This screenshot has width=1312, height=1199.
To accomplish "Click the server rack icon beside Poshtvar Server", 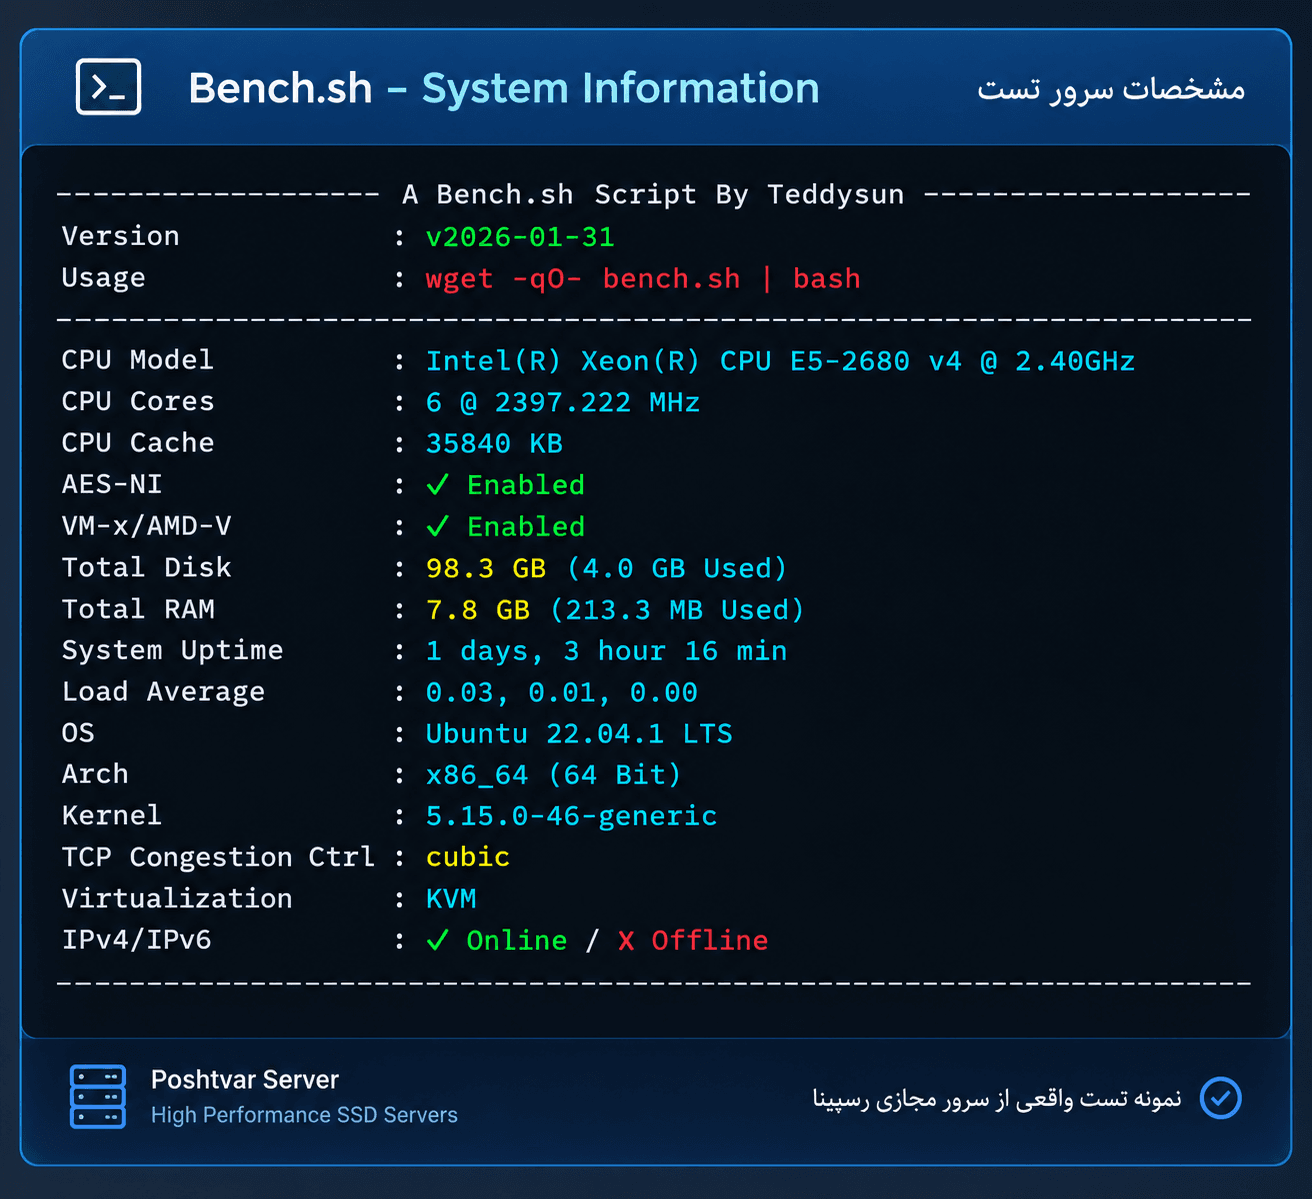I will pos(98,1097).
